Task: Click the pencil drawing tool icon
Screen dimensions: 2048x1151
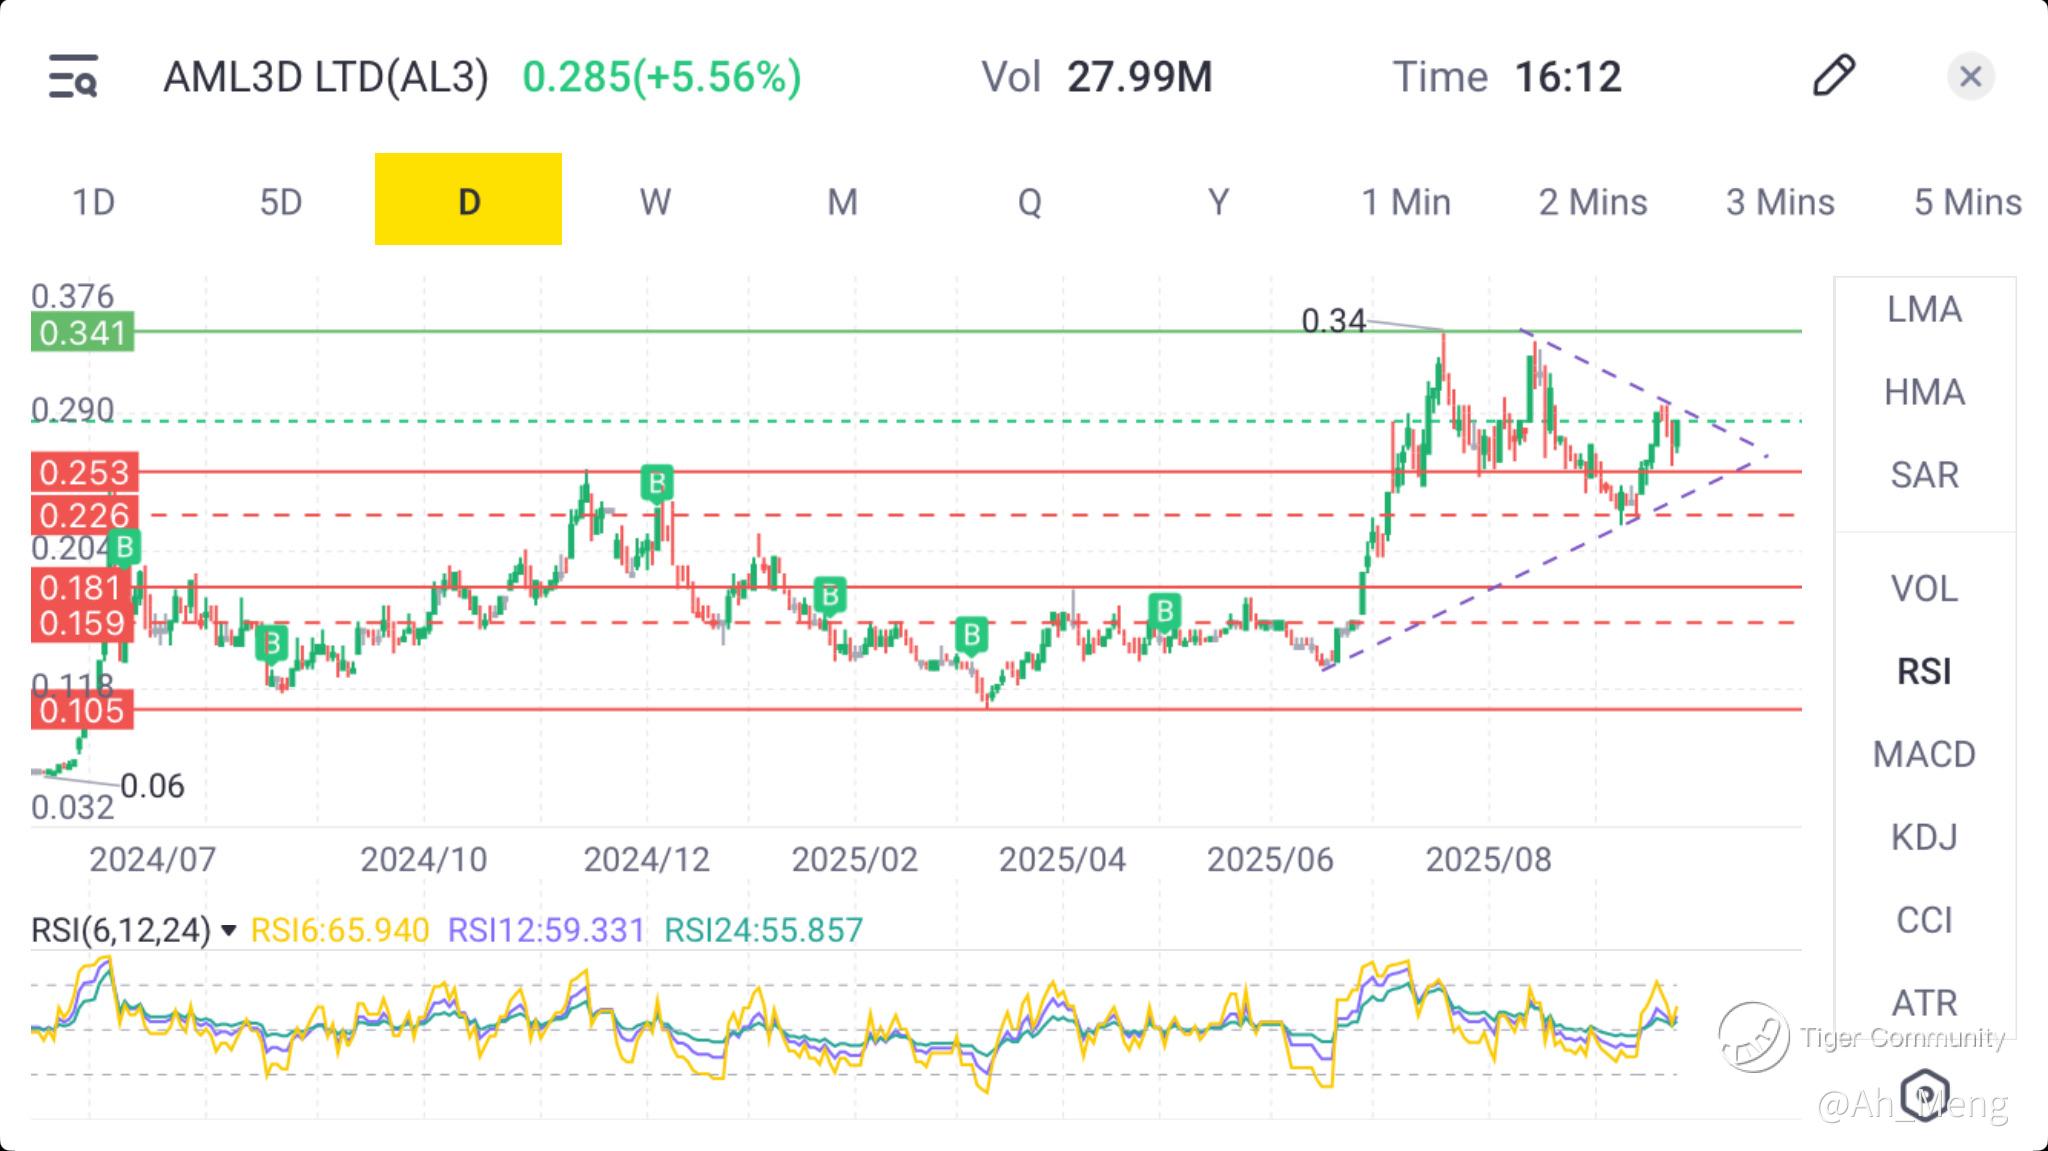Action: click(1833, 76)
